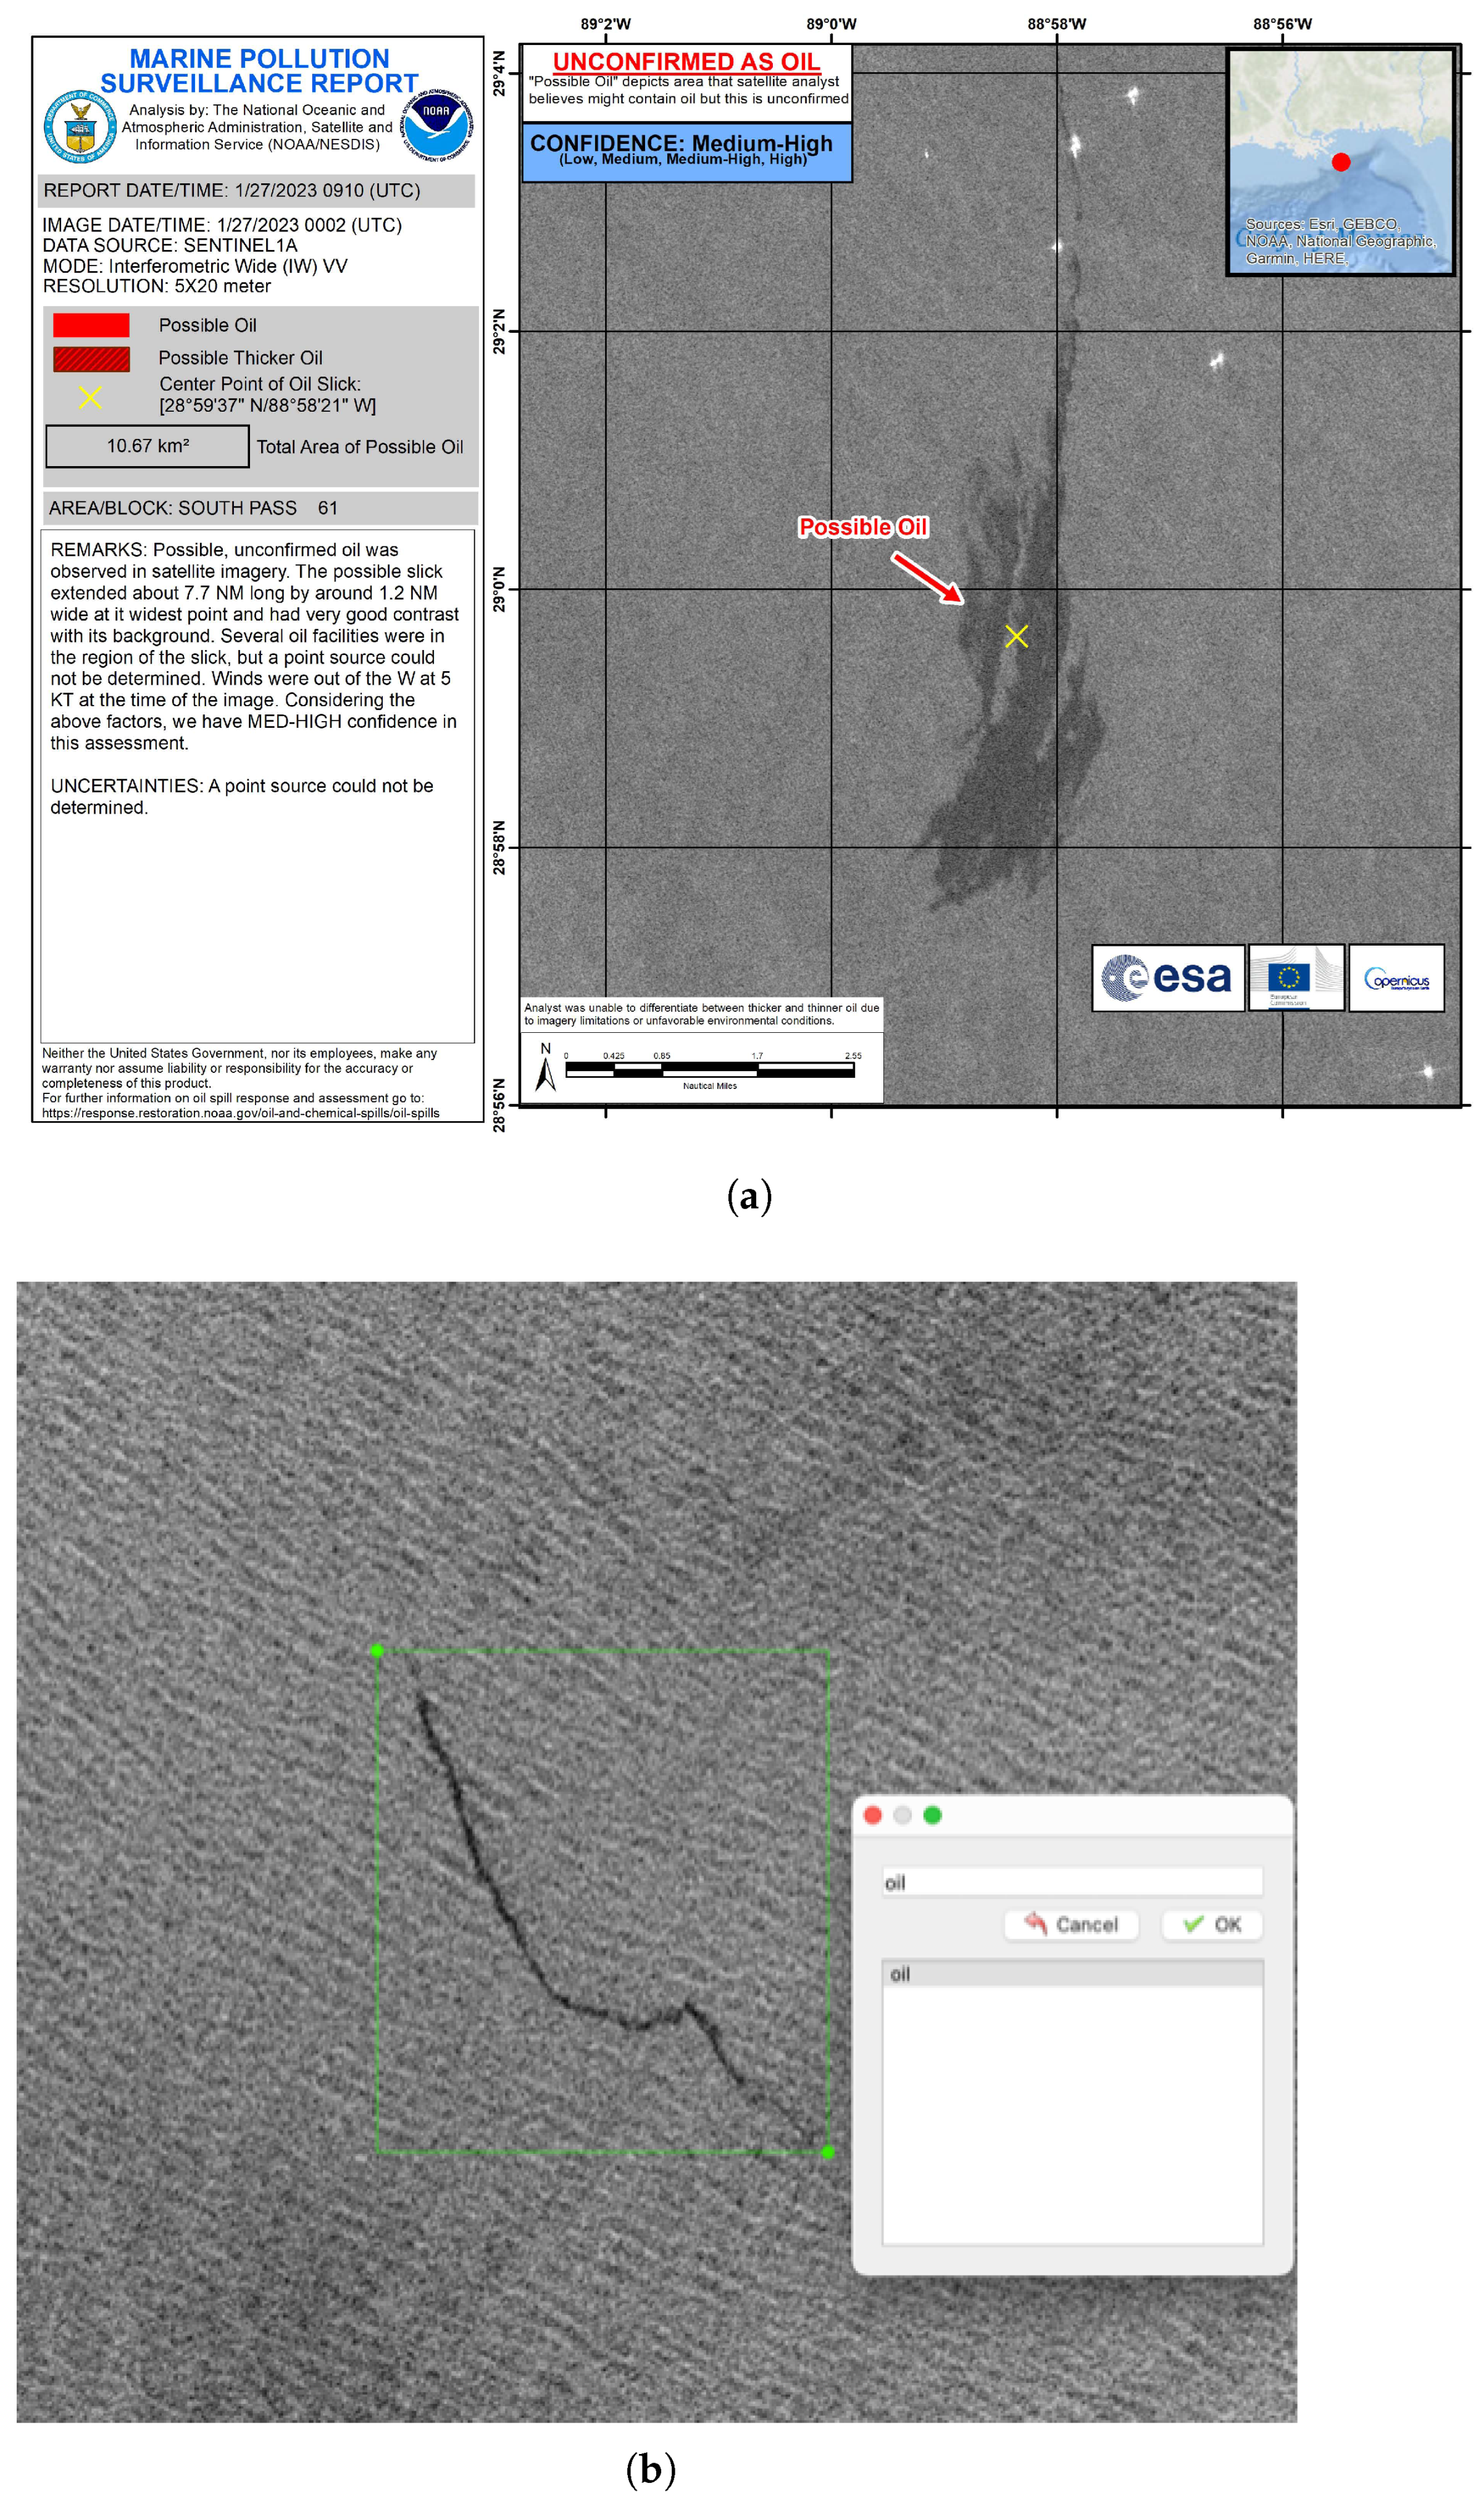Open the response.restoration.noaa.gov oil-spills link
The width and height of the screenshot is (1484, 2504).
[x=240, y=1113]
